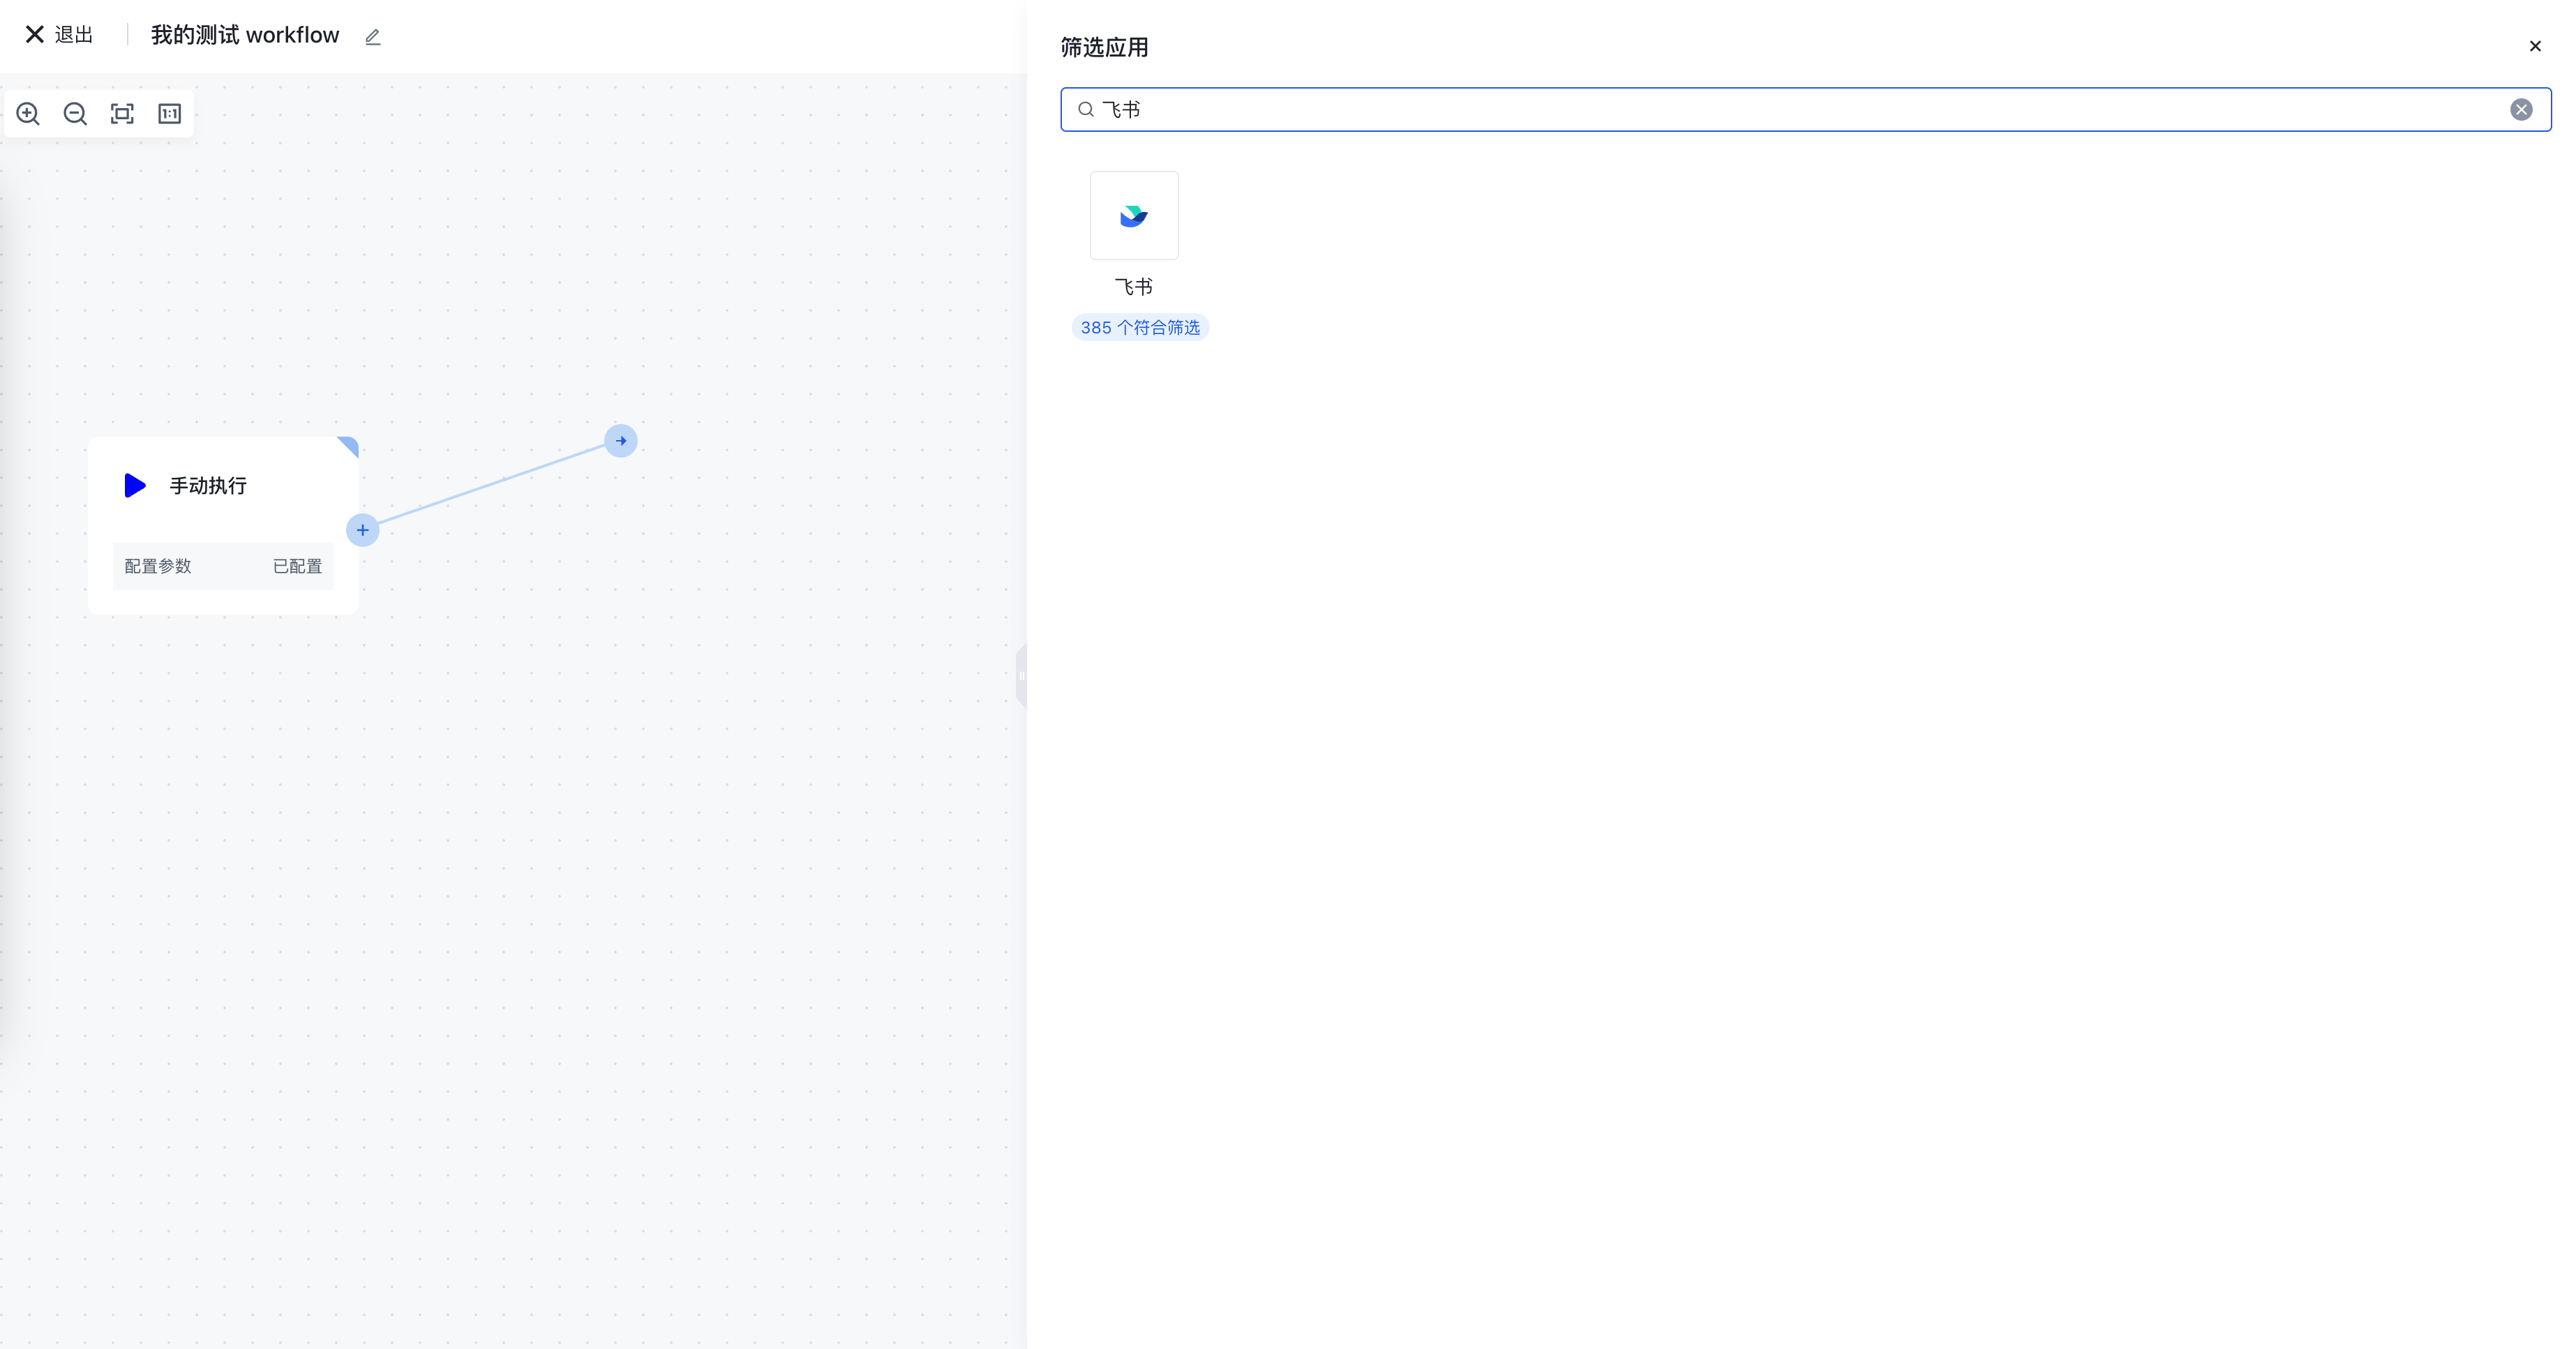
Task: Reset canvas to 1:1 scale
Action: (x=170, y=114)
